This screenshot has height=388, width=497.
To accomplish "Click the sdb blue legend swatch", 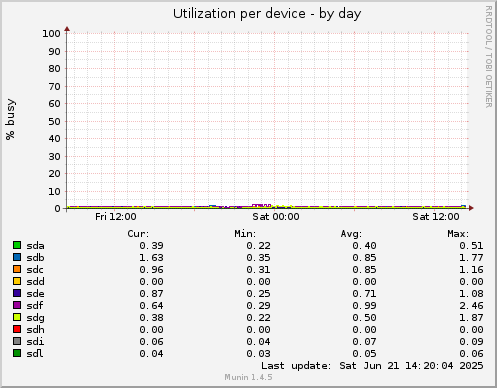I will (17, 257).
